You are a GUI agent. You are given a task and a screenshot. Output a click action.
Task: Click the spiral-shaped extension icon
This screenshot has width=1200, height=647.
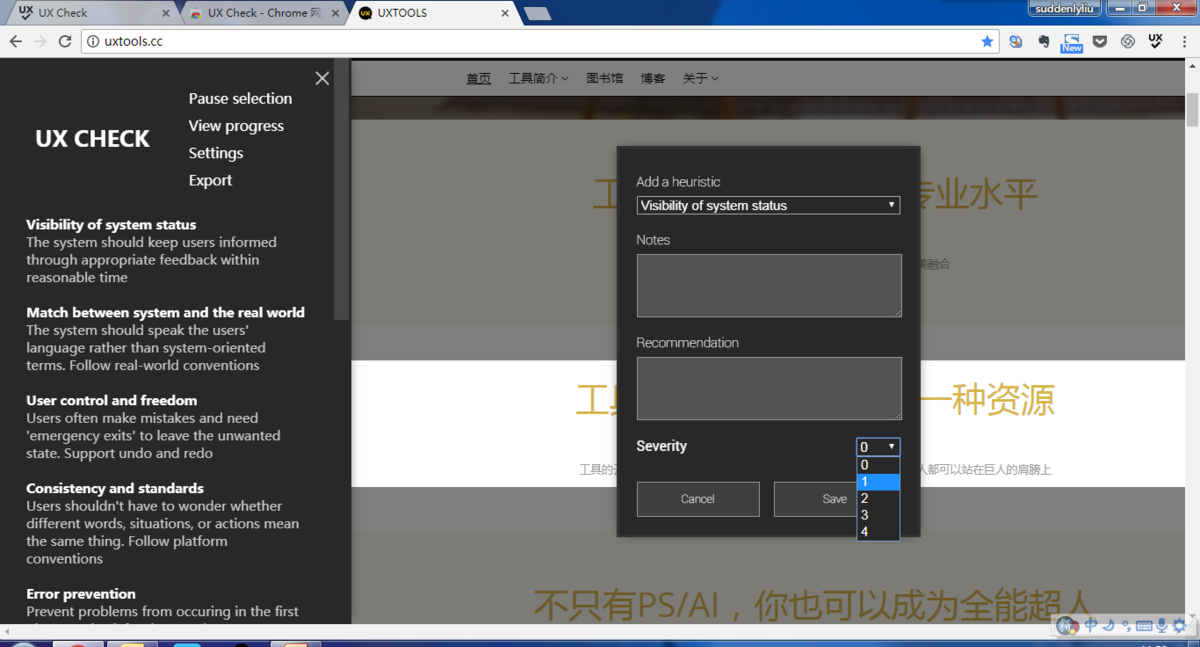(1128, 41)
